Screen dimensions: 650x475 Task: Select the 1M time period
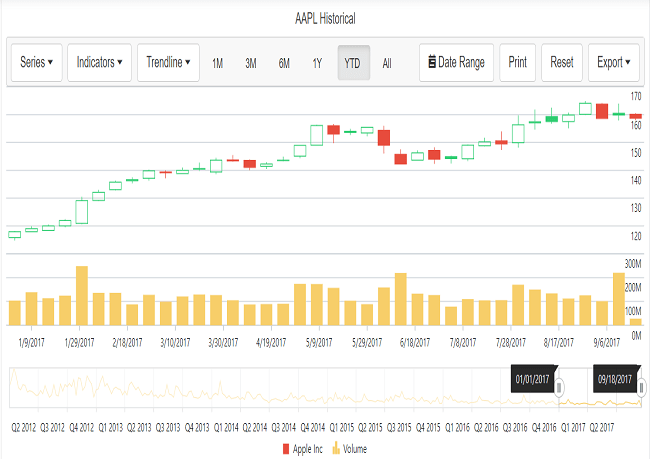click(217, 63)
